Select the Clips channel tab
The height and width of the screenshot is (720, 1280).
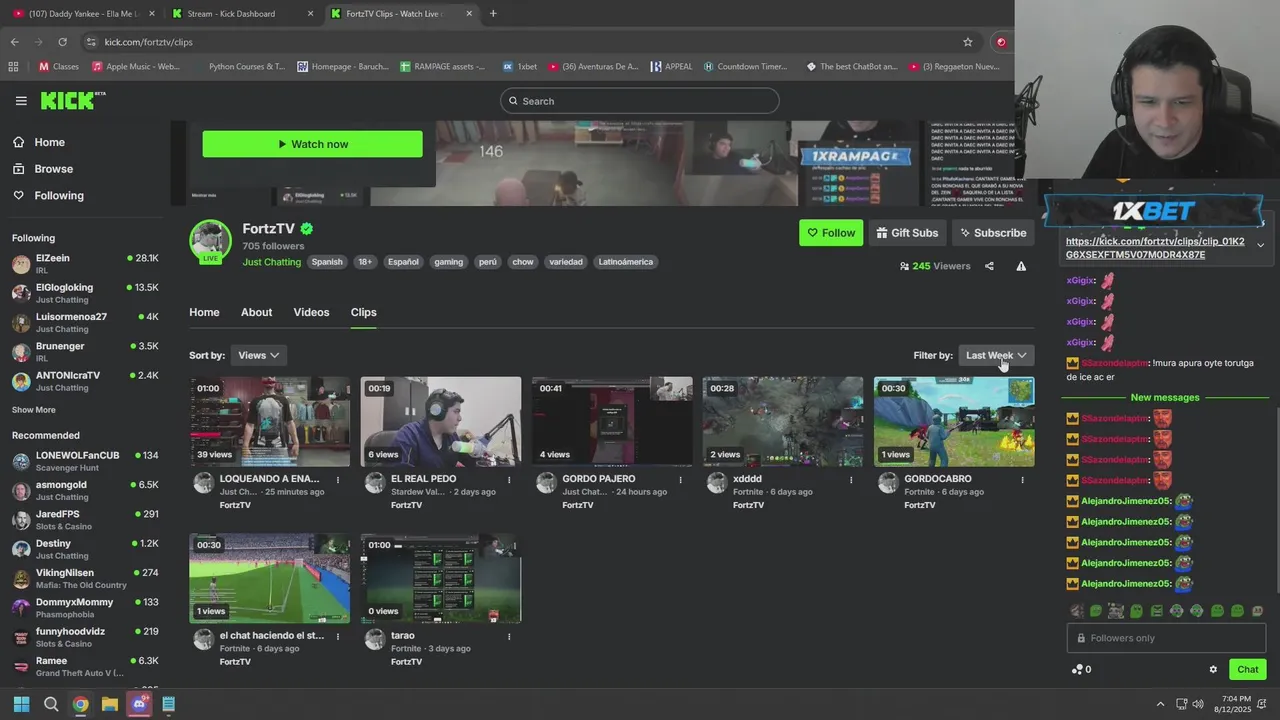click(363, 312)
